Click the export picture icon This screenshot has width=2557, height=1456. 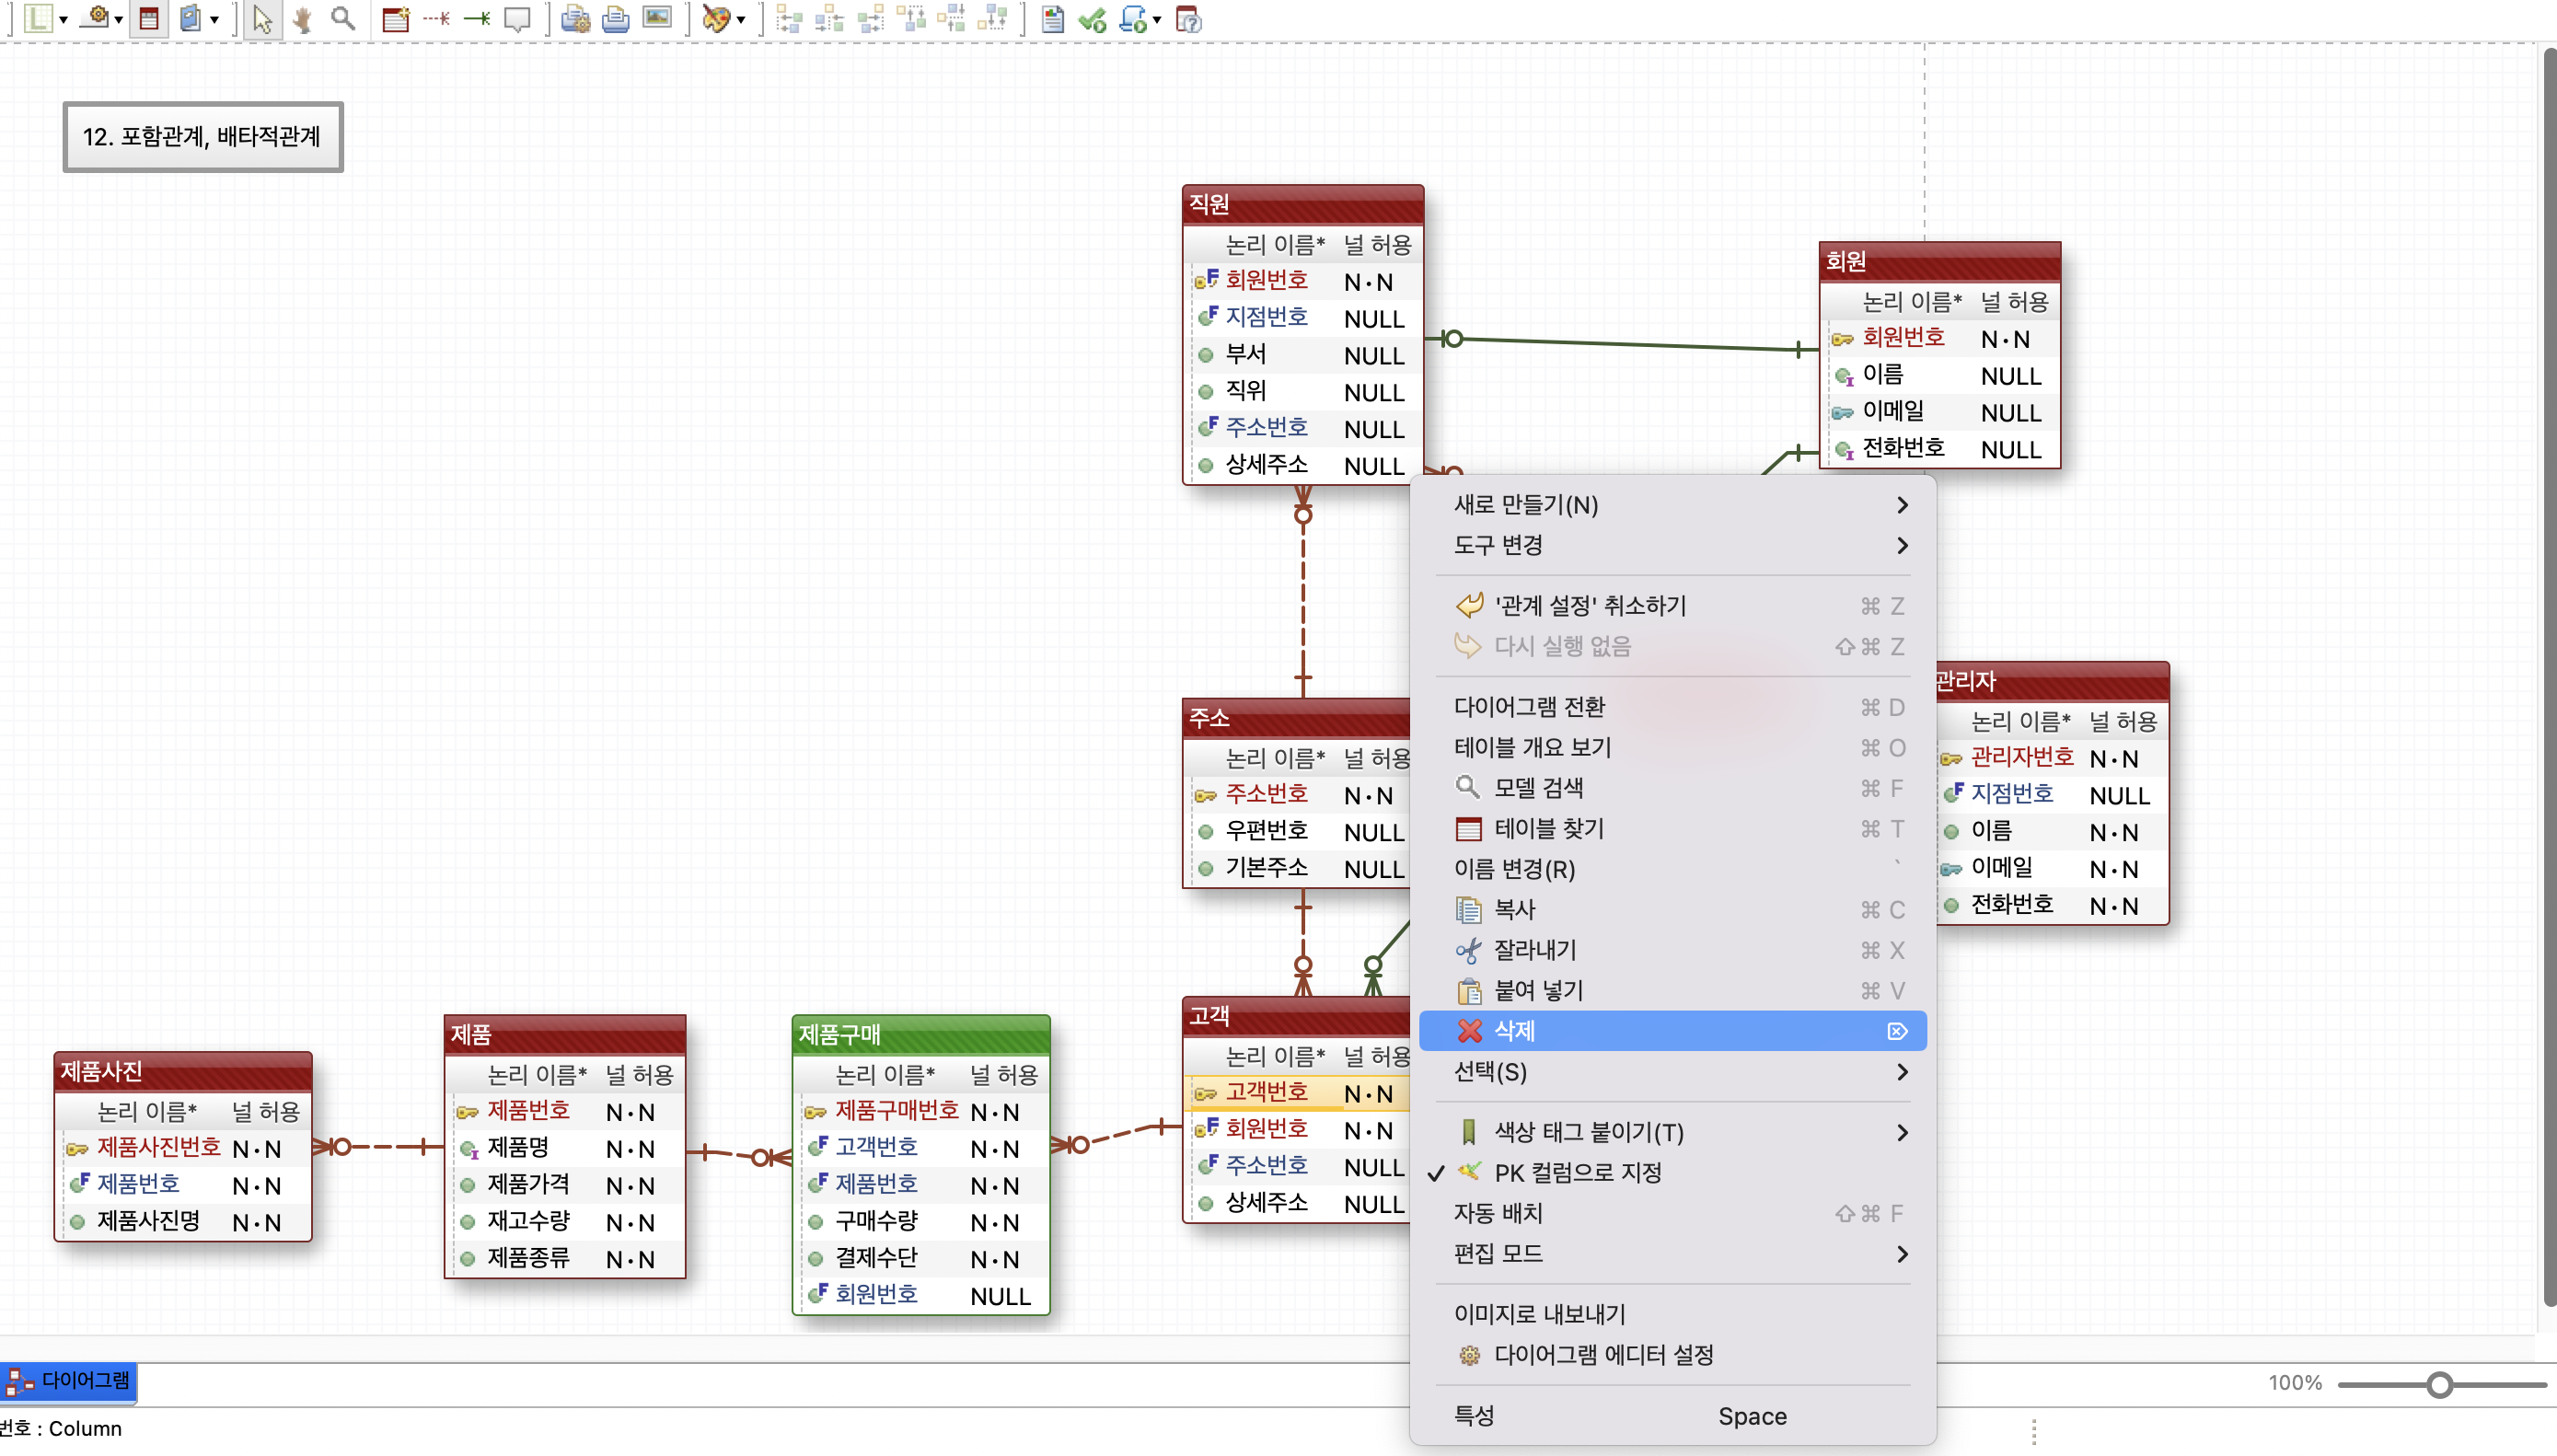pyautogui.click(x=657, y=18)
